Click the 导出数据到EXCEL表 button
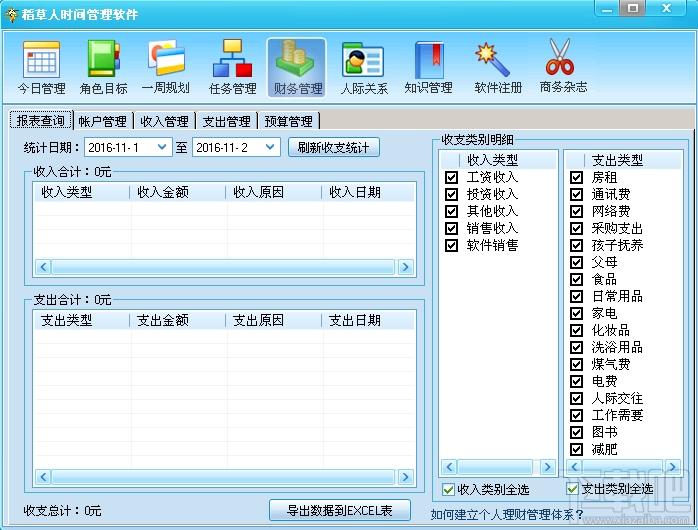This screenshot has width=698, height=530. click(x=340, y=510)
